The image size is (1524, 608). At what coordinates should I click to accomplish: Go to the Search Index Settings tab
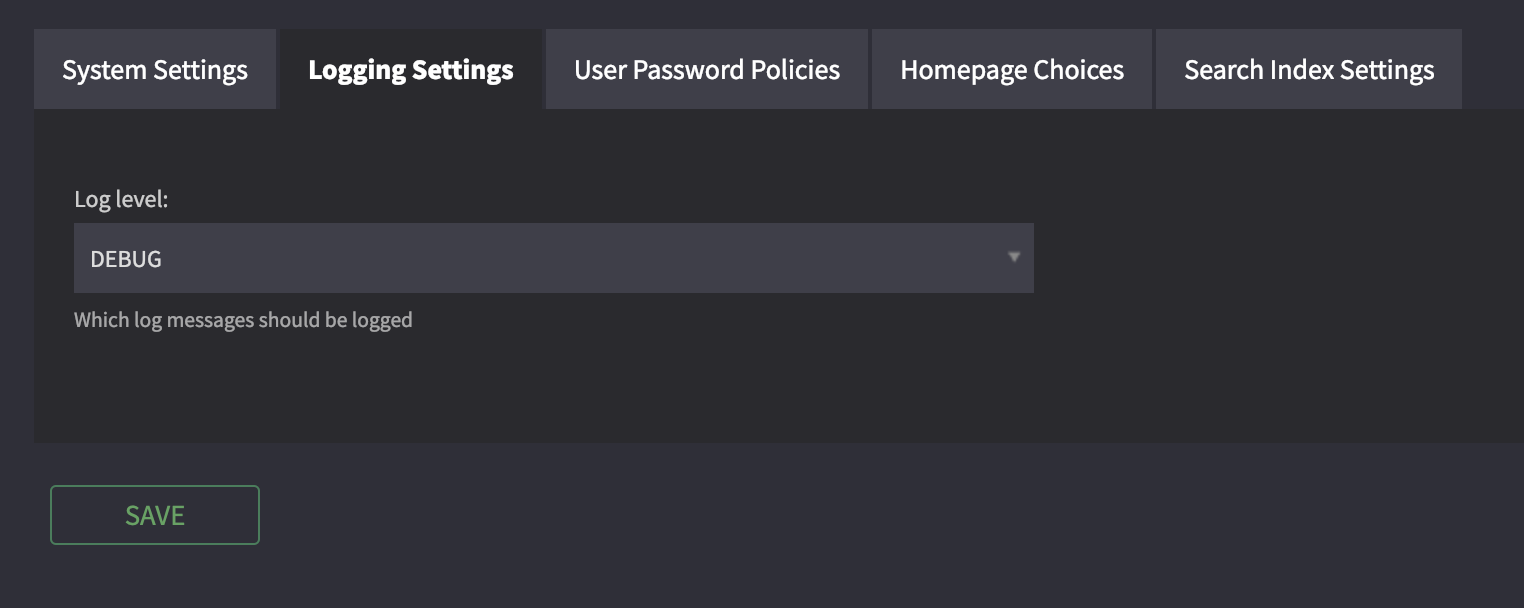pyautogui.click(x=1309, y=69)
